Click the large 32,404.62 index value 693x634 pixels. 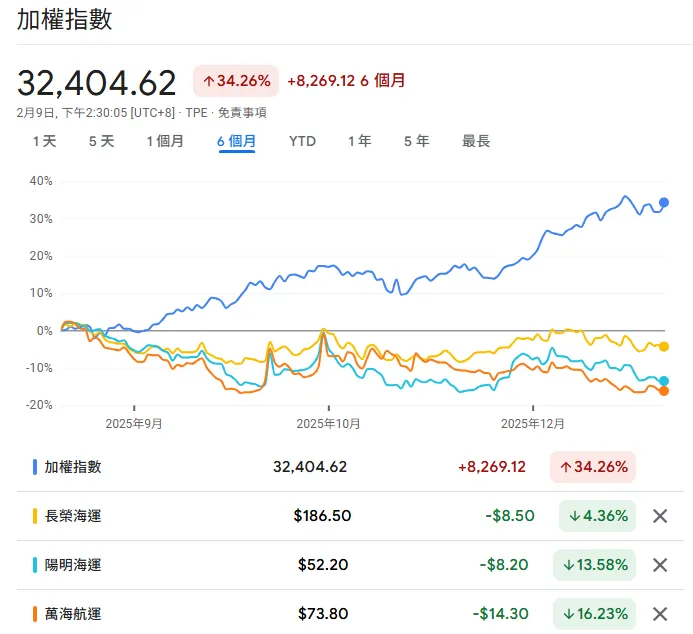(x=96, y=83)
